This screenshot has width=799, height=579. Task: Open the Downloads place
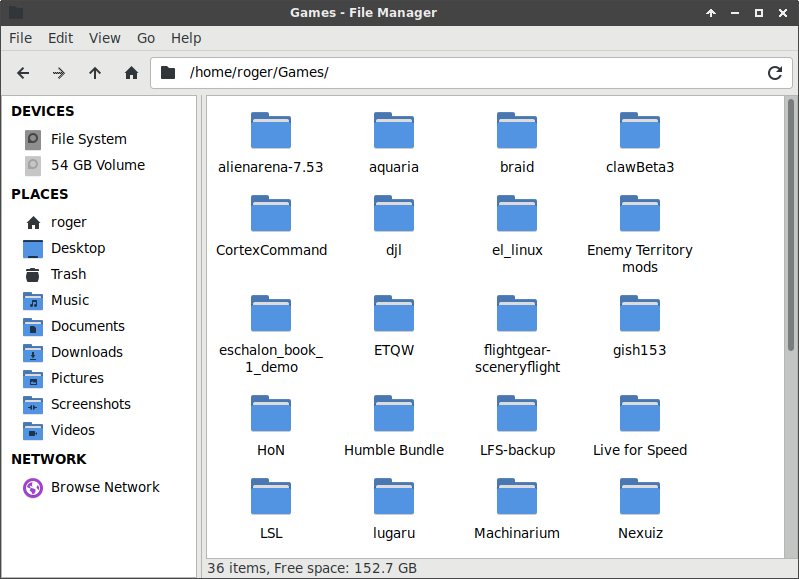click(86, 352)
